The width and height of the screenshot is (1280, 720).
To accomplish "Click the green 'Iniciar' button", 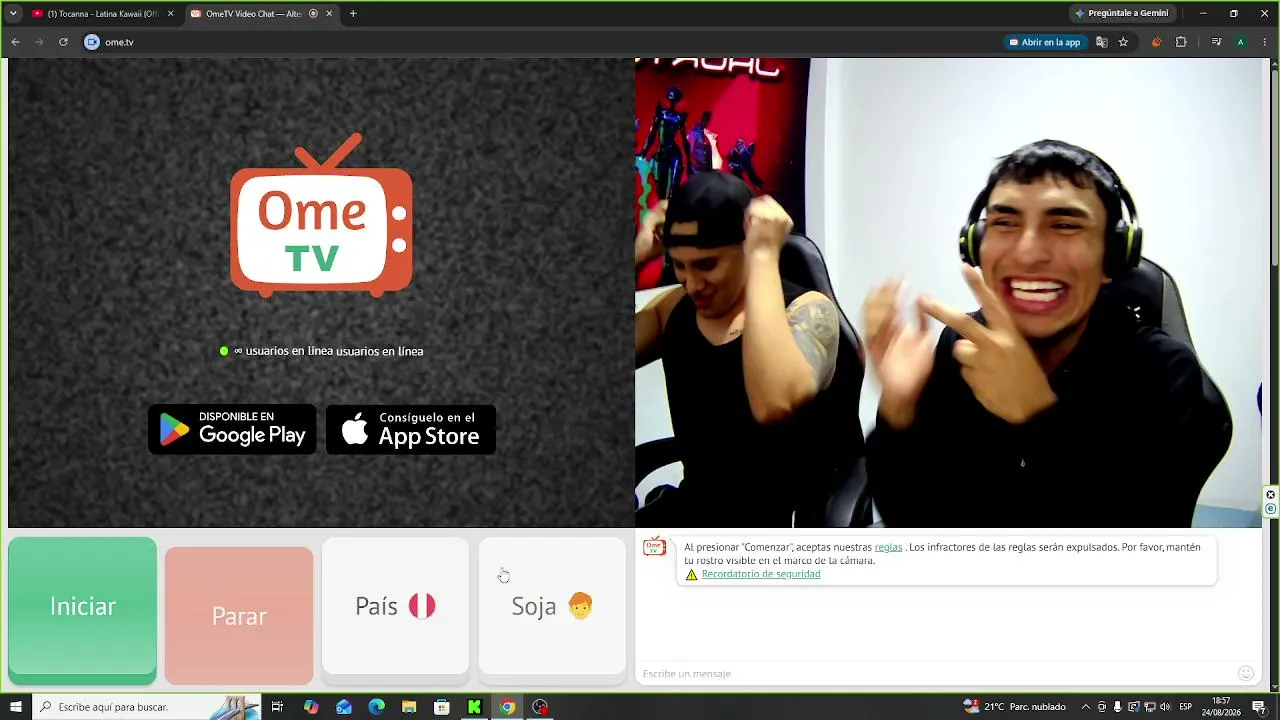I will coord(82,611).
